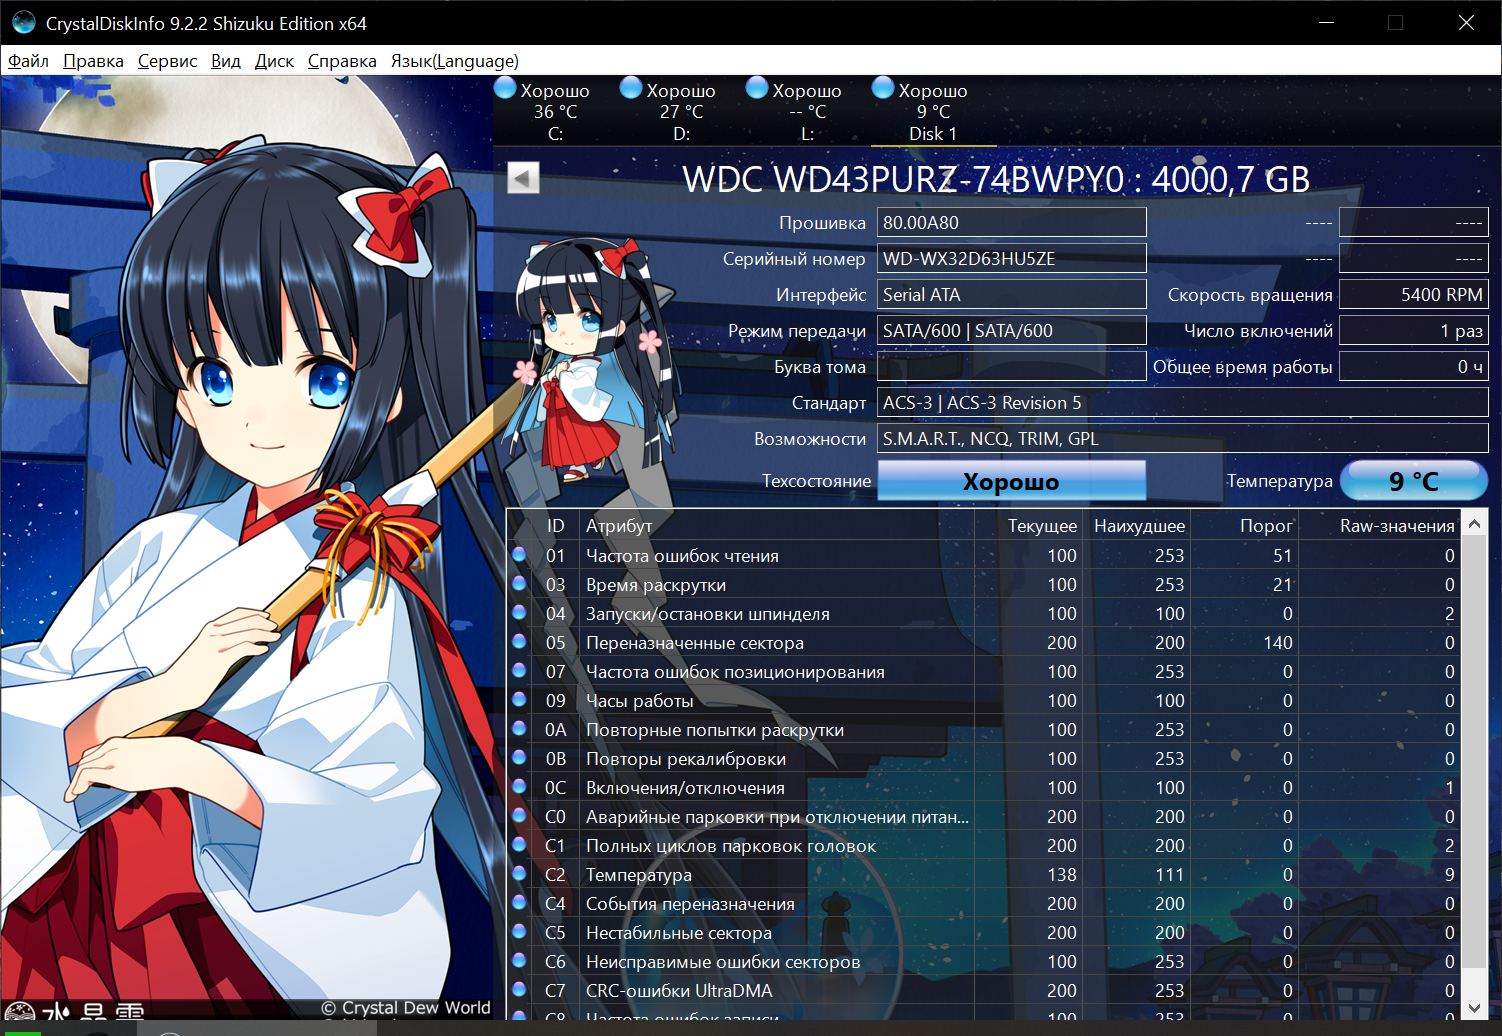The width and height of the screenshot is (1502, 1036).
Task: Click the Прошивка field showing 80.00A80
Action: (x=1011, y=222)
